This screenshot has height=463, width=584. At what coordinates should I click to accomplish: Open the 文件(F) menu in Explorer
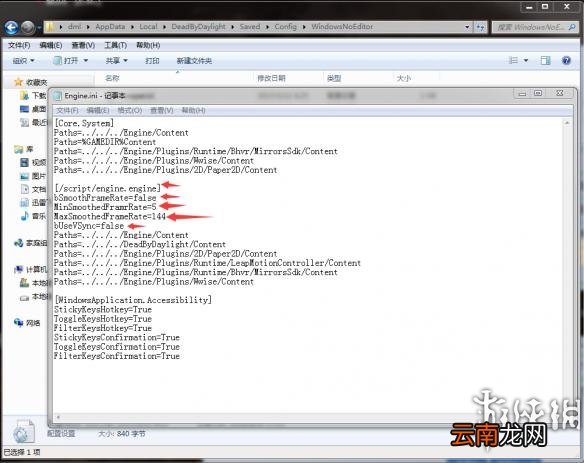coord(19,45)
